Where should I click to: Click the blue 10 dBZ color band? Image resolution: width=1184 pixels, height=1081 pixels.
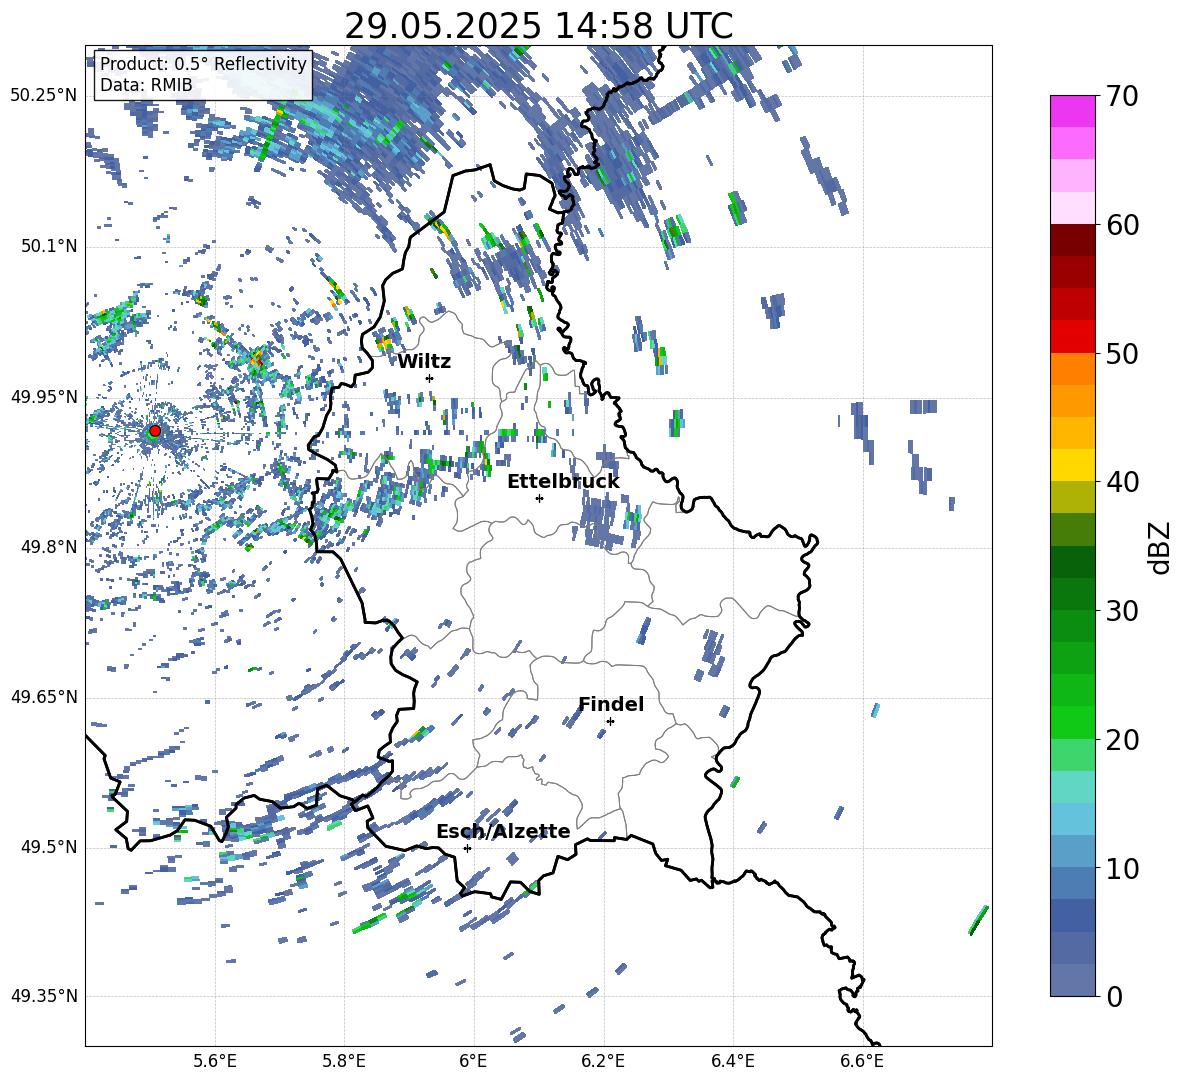[1072, 852]
